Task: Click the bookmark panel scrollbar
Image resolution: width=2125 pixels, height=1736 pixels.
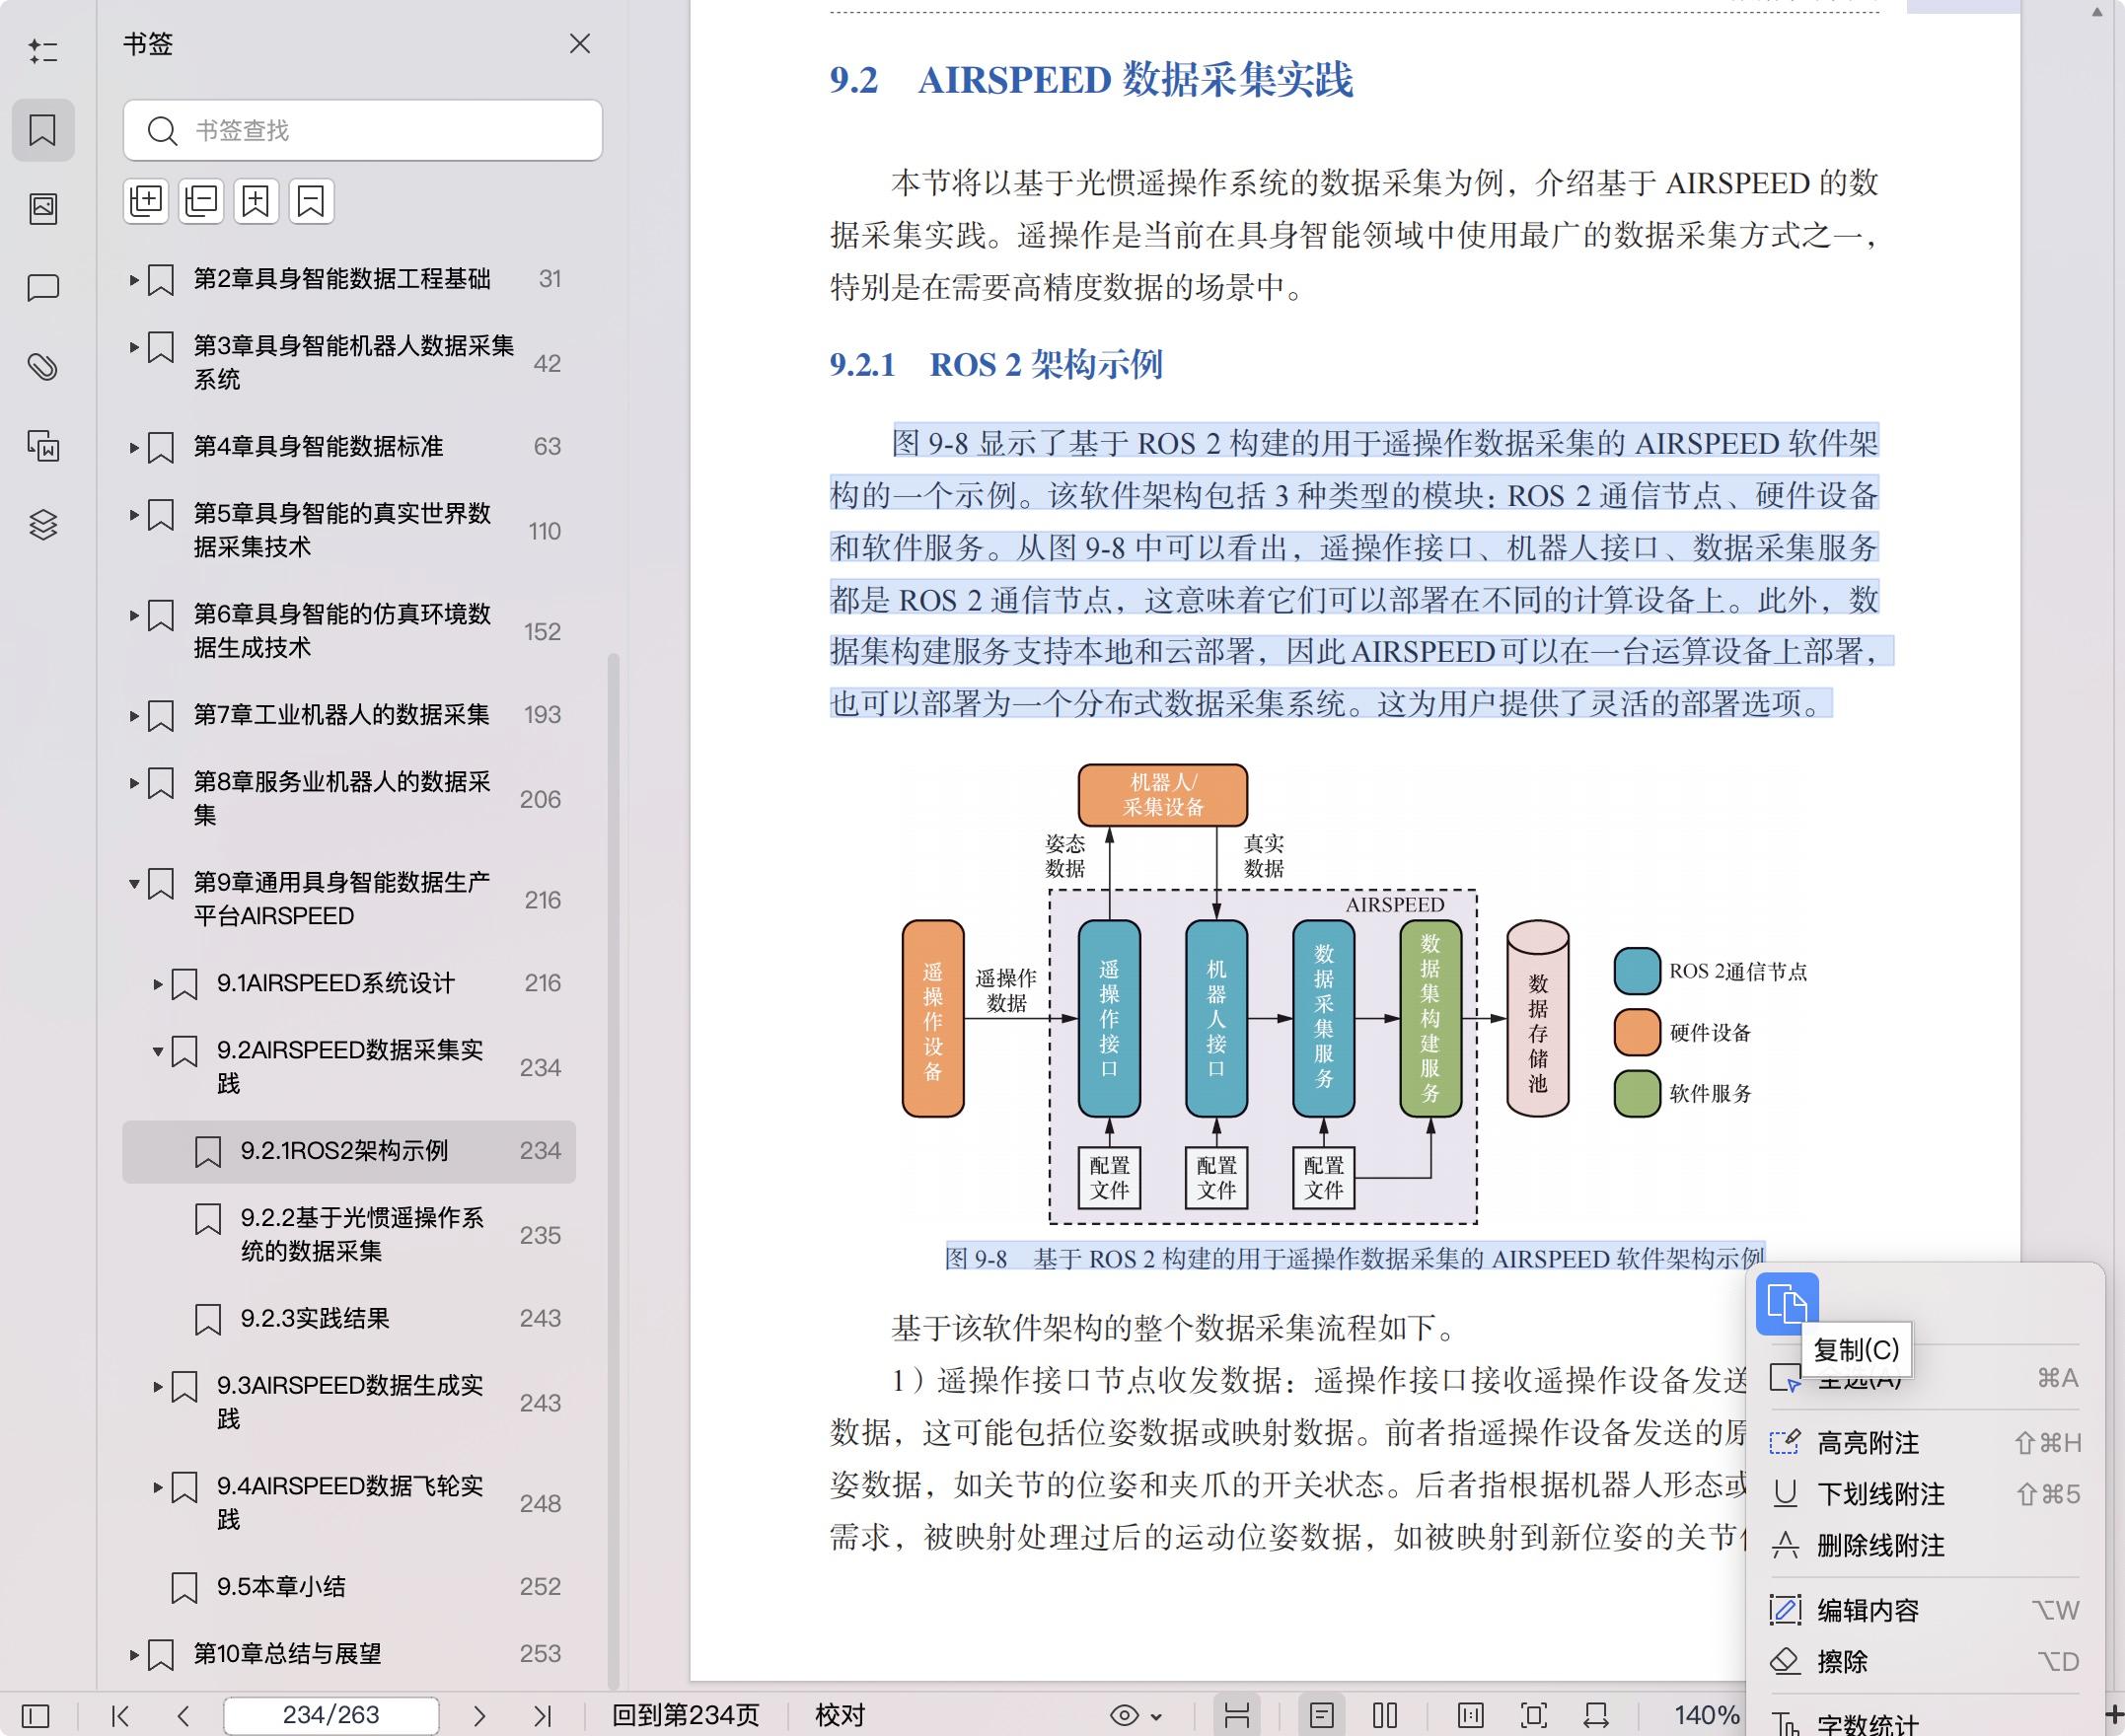Action: (x=614, y=1170)
